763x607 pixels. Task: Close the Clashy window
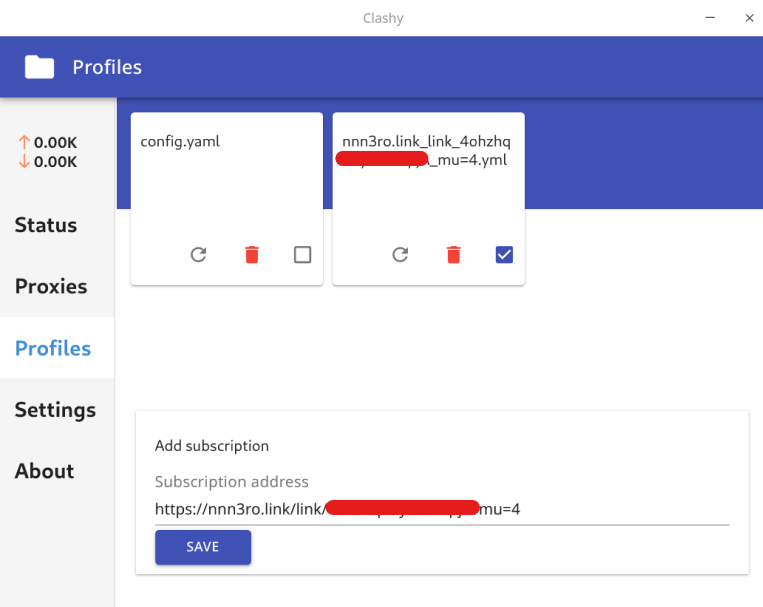(749, 17)
